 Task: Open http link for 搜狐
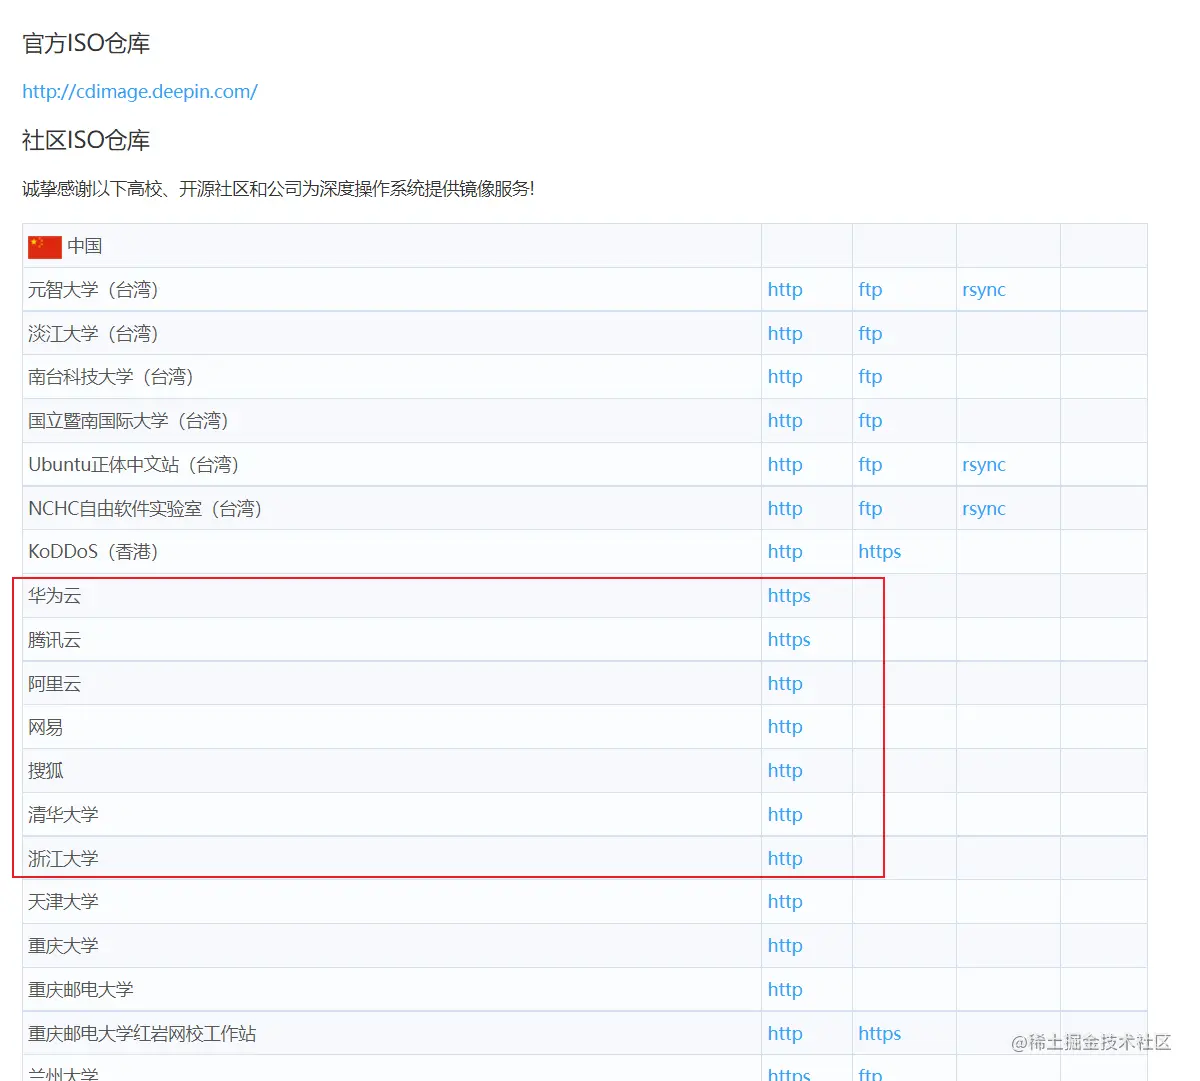click(785, 771)
